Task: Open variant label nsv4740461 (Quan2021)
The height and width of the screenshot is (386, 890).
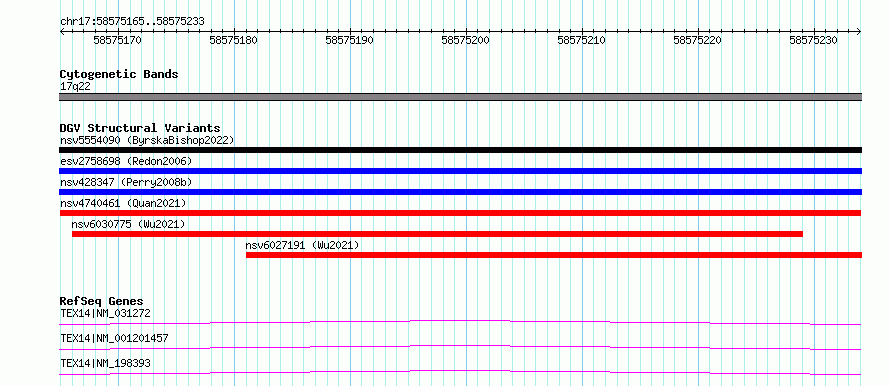Action: [x=123, y=203]
